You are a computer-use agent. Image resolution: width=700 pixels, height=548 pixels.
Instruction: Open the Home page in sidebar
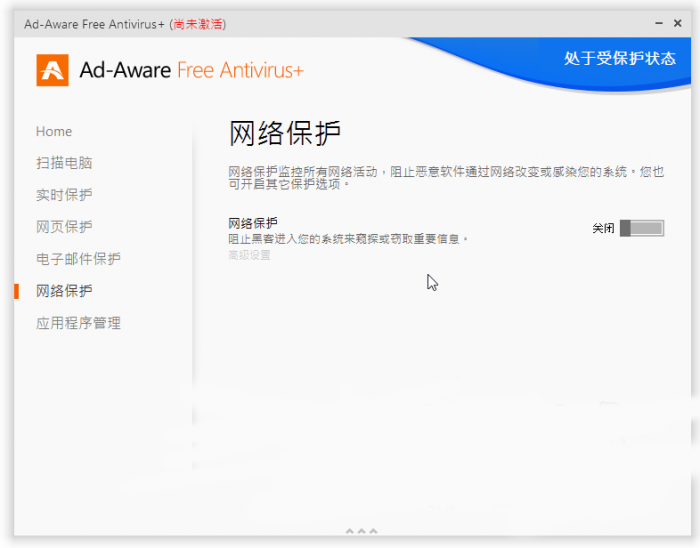[x=54, y=131]
